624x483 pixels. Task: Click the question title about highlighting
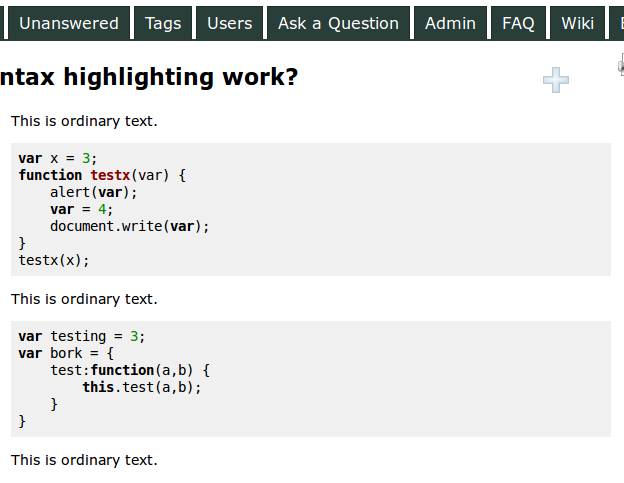pyautogui.click(x=149, y=77)
